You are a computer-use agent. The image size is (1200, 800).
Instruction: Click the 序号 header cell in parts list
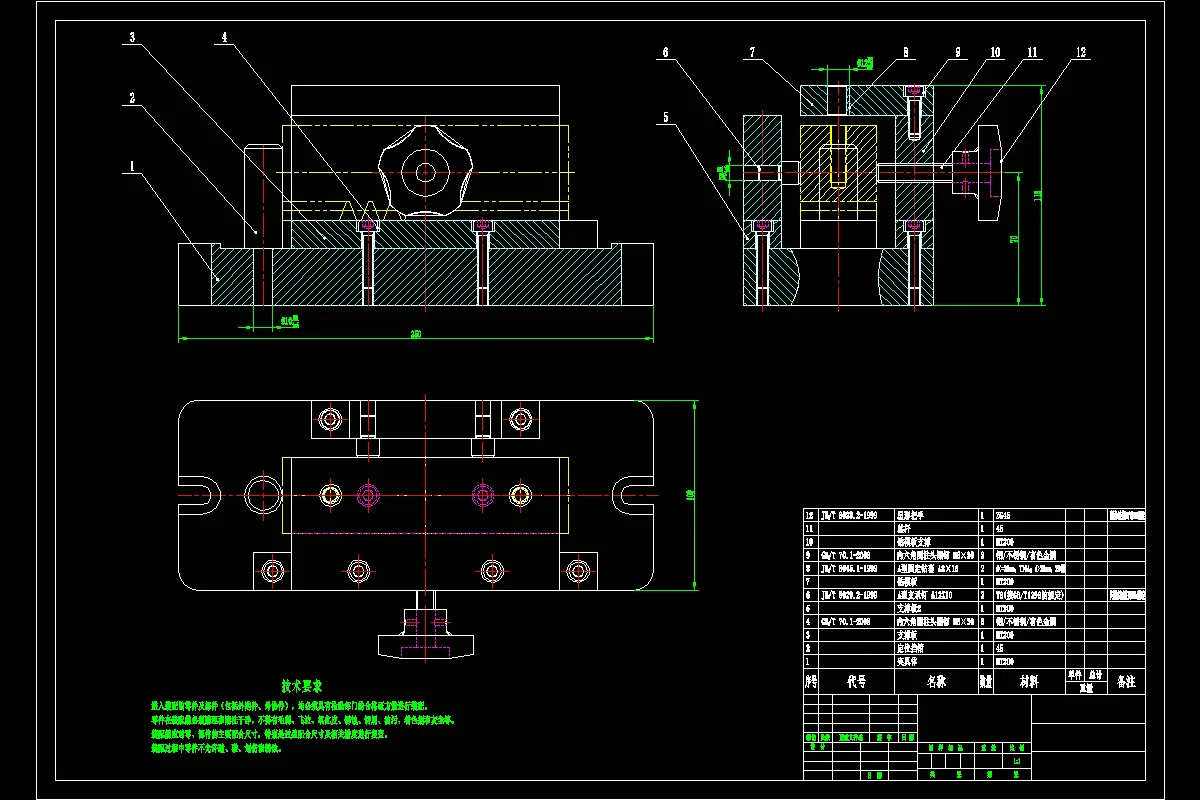tap(811, 682)
